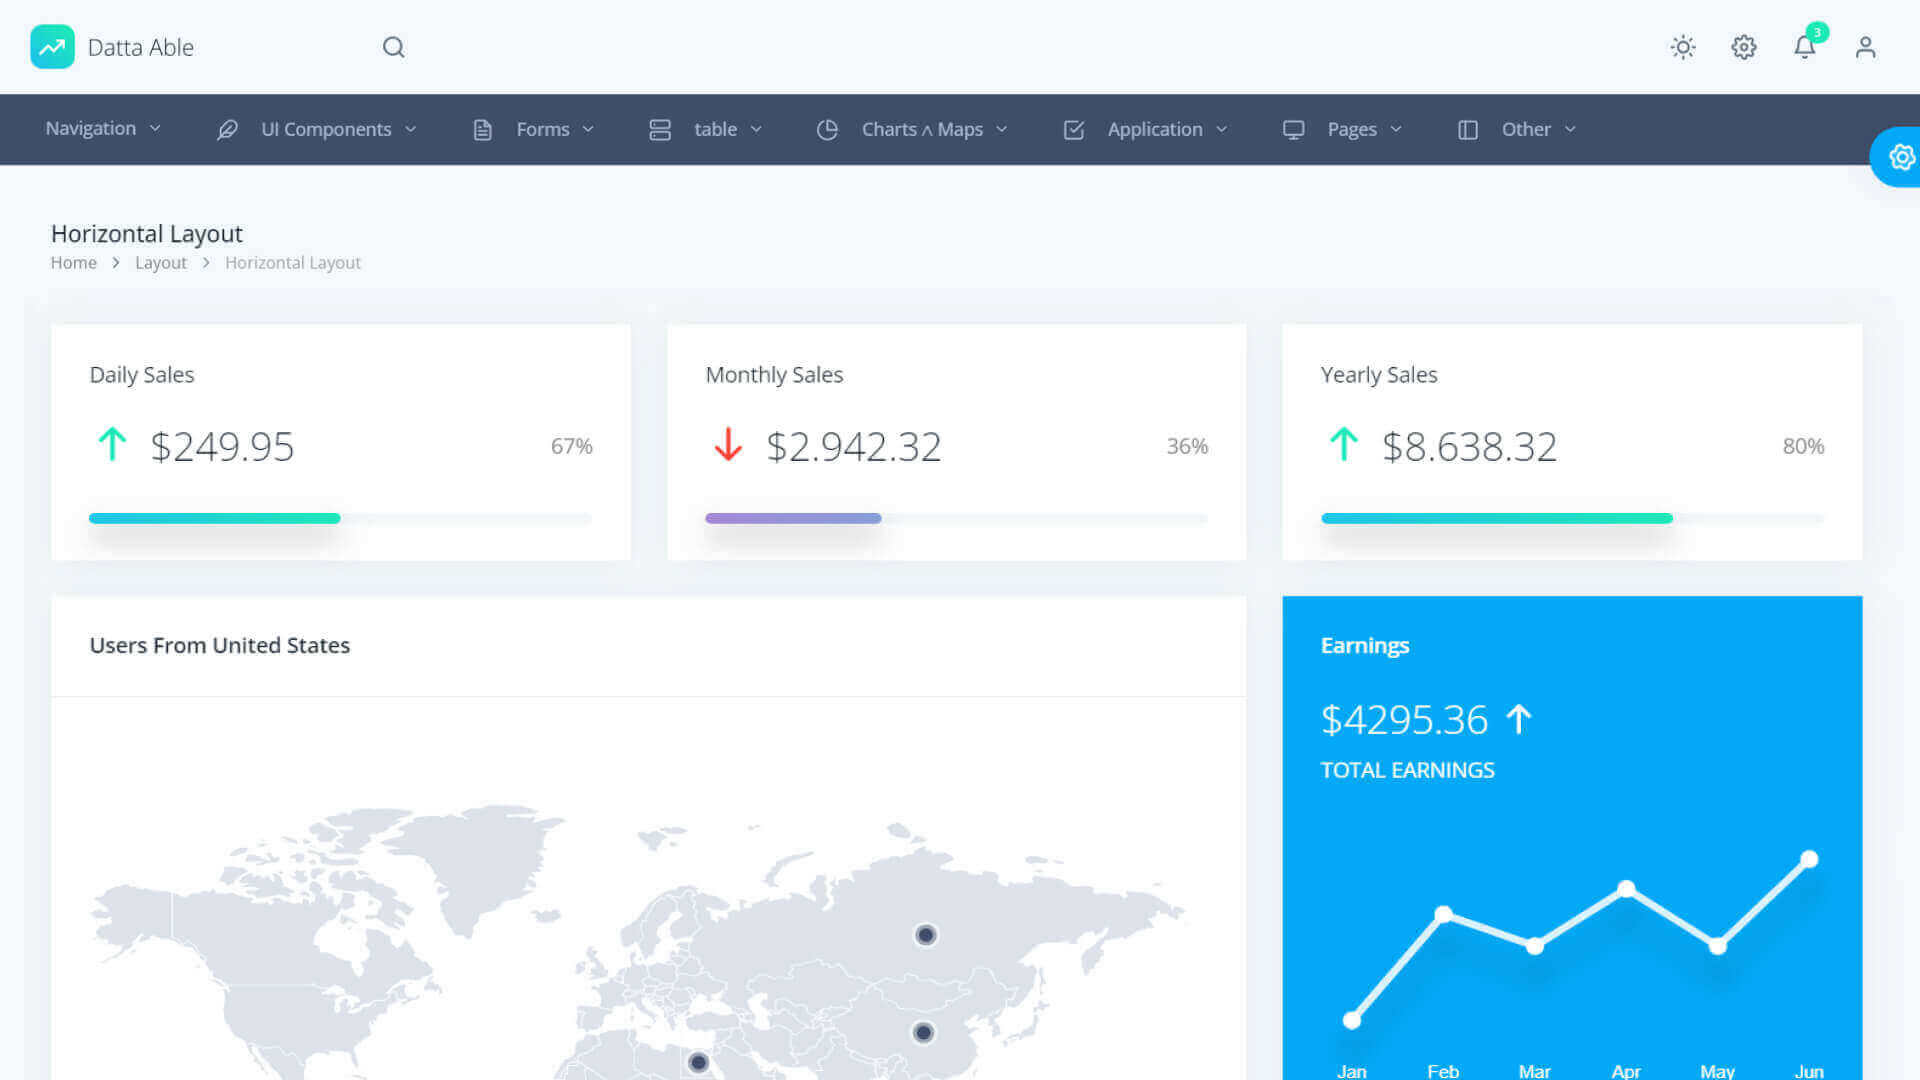Click the Jun data point on Earnings chart
Image resolution: width=1920 pixels, height=1080 pixels.
point(1809,859)
